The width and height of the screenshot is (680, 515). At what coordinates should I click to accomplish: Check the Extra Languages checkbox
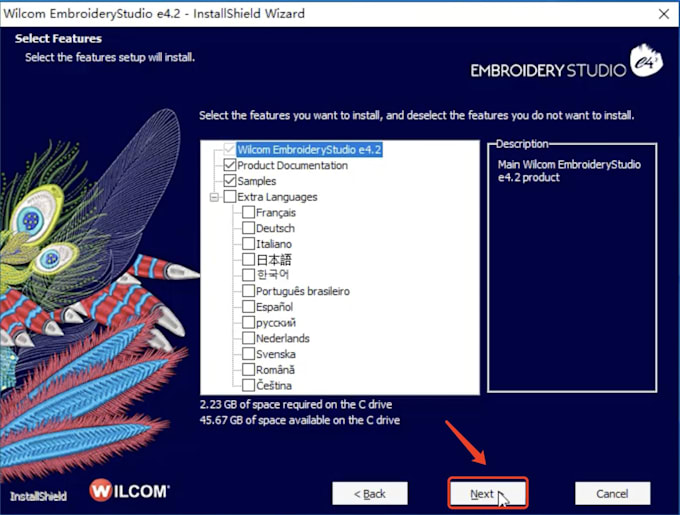[229, 197]
